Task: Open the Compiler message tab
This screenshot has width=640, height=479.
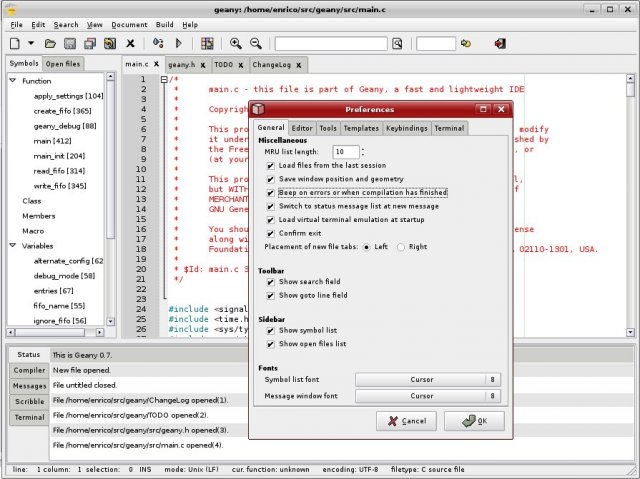Action: [x=29, y=370]
